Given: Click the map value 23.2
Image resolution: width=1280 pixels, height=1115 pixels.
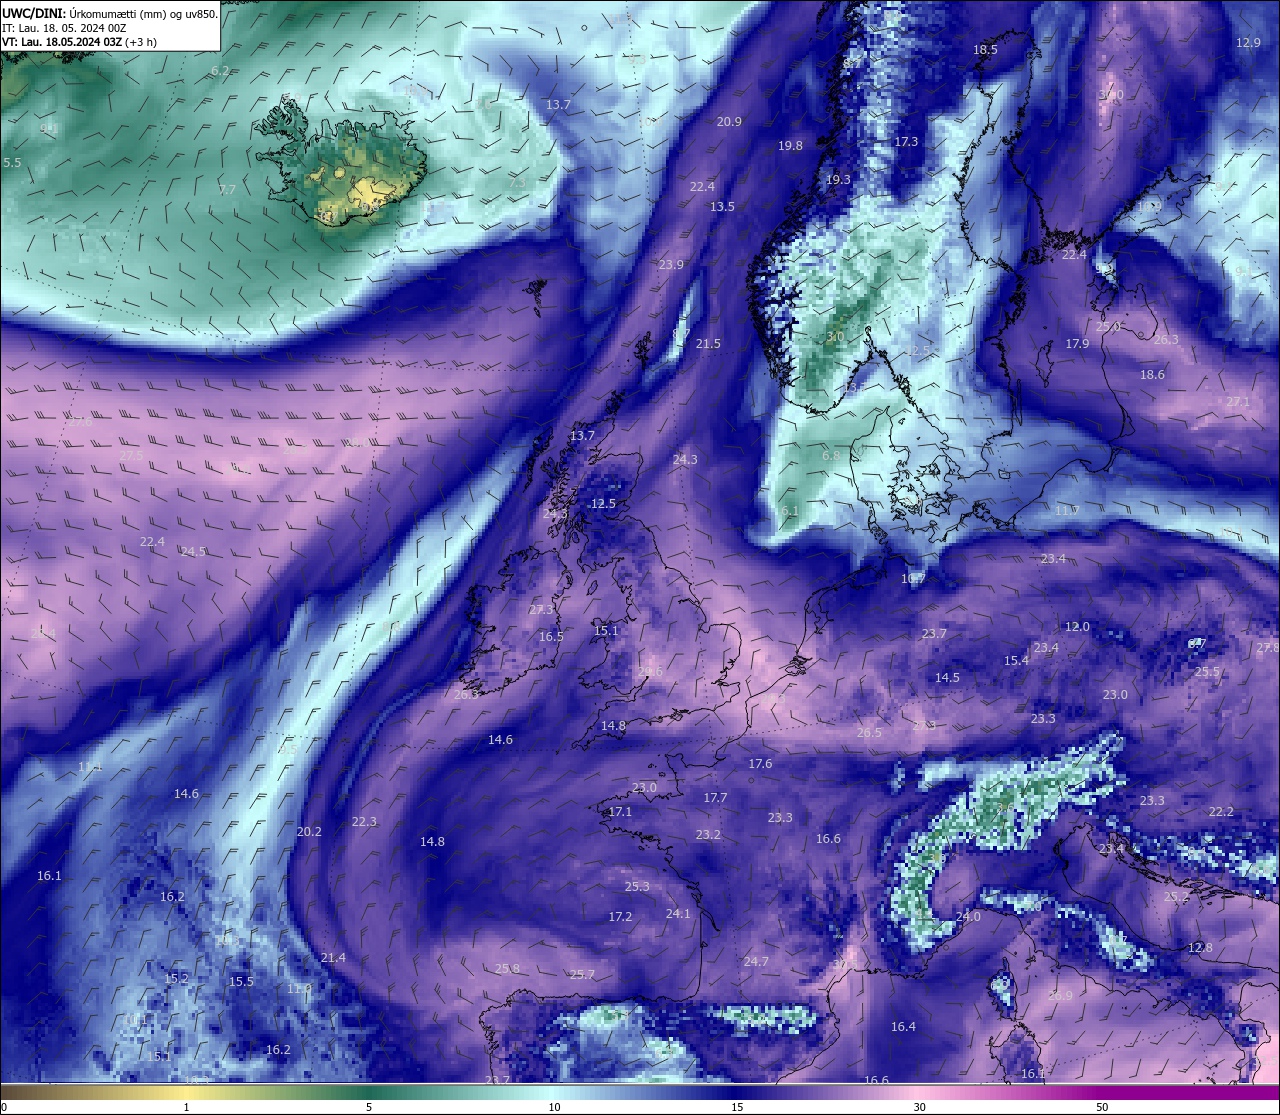Looking at the screenshot, I should point(708,835).
